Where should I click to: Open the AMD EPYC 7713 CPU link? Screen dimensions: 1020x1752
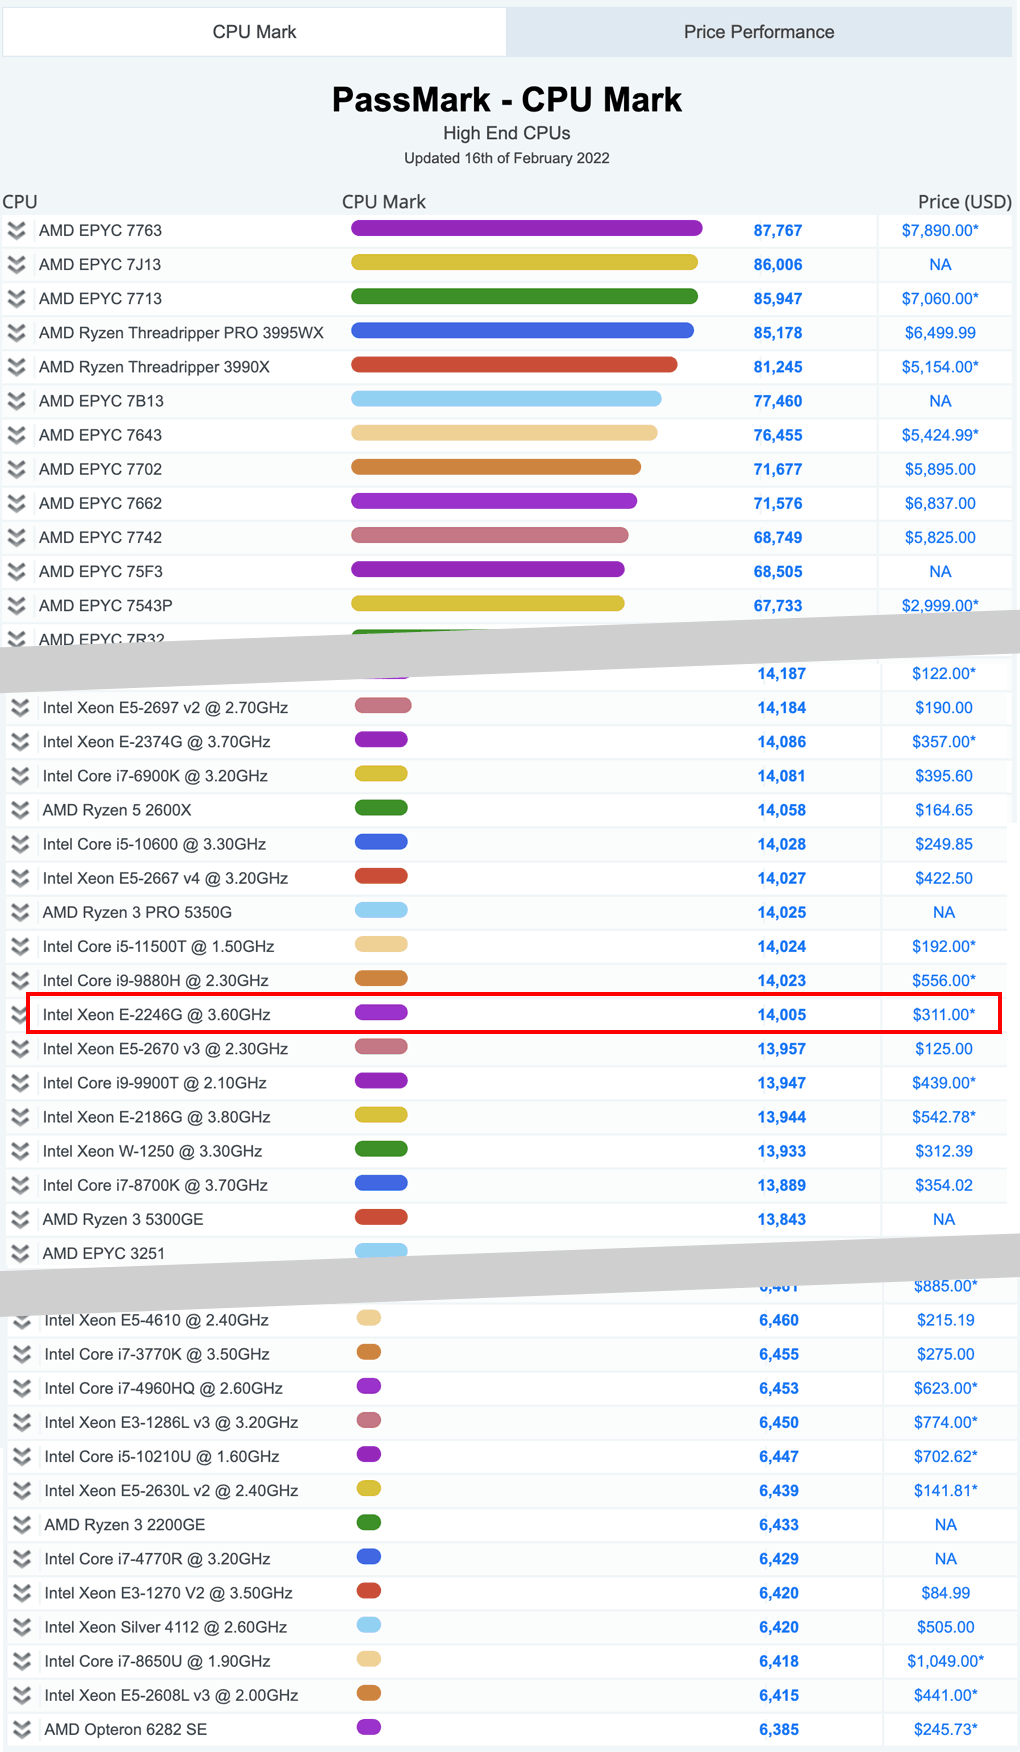click(100, 299)
